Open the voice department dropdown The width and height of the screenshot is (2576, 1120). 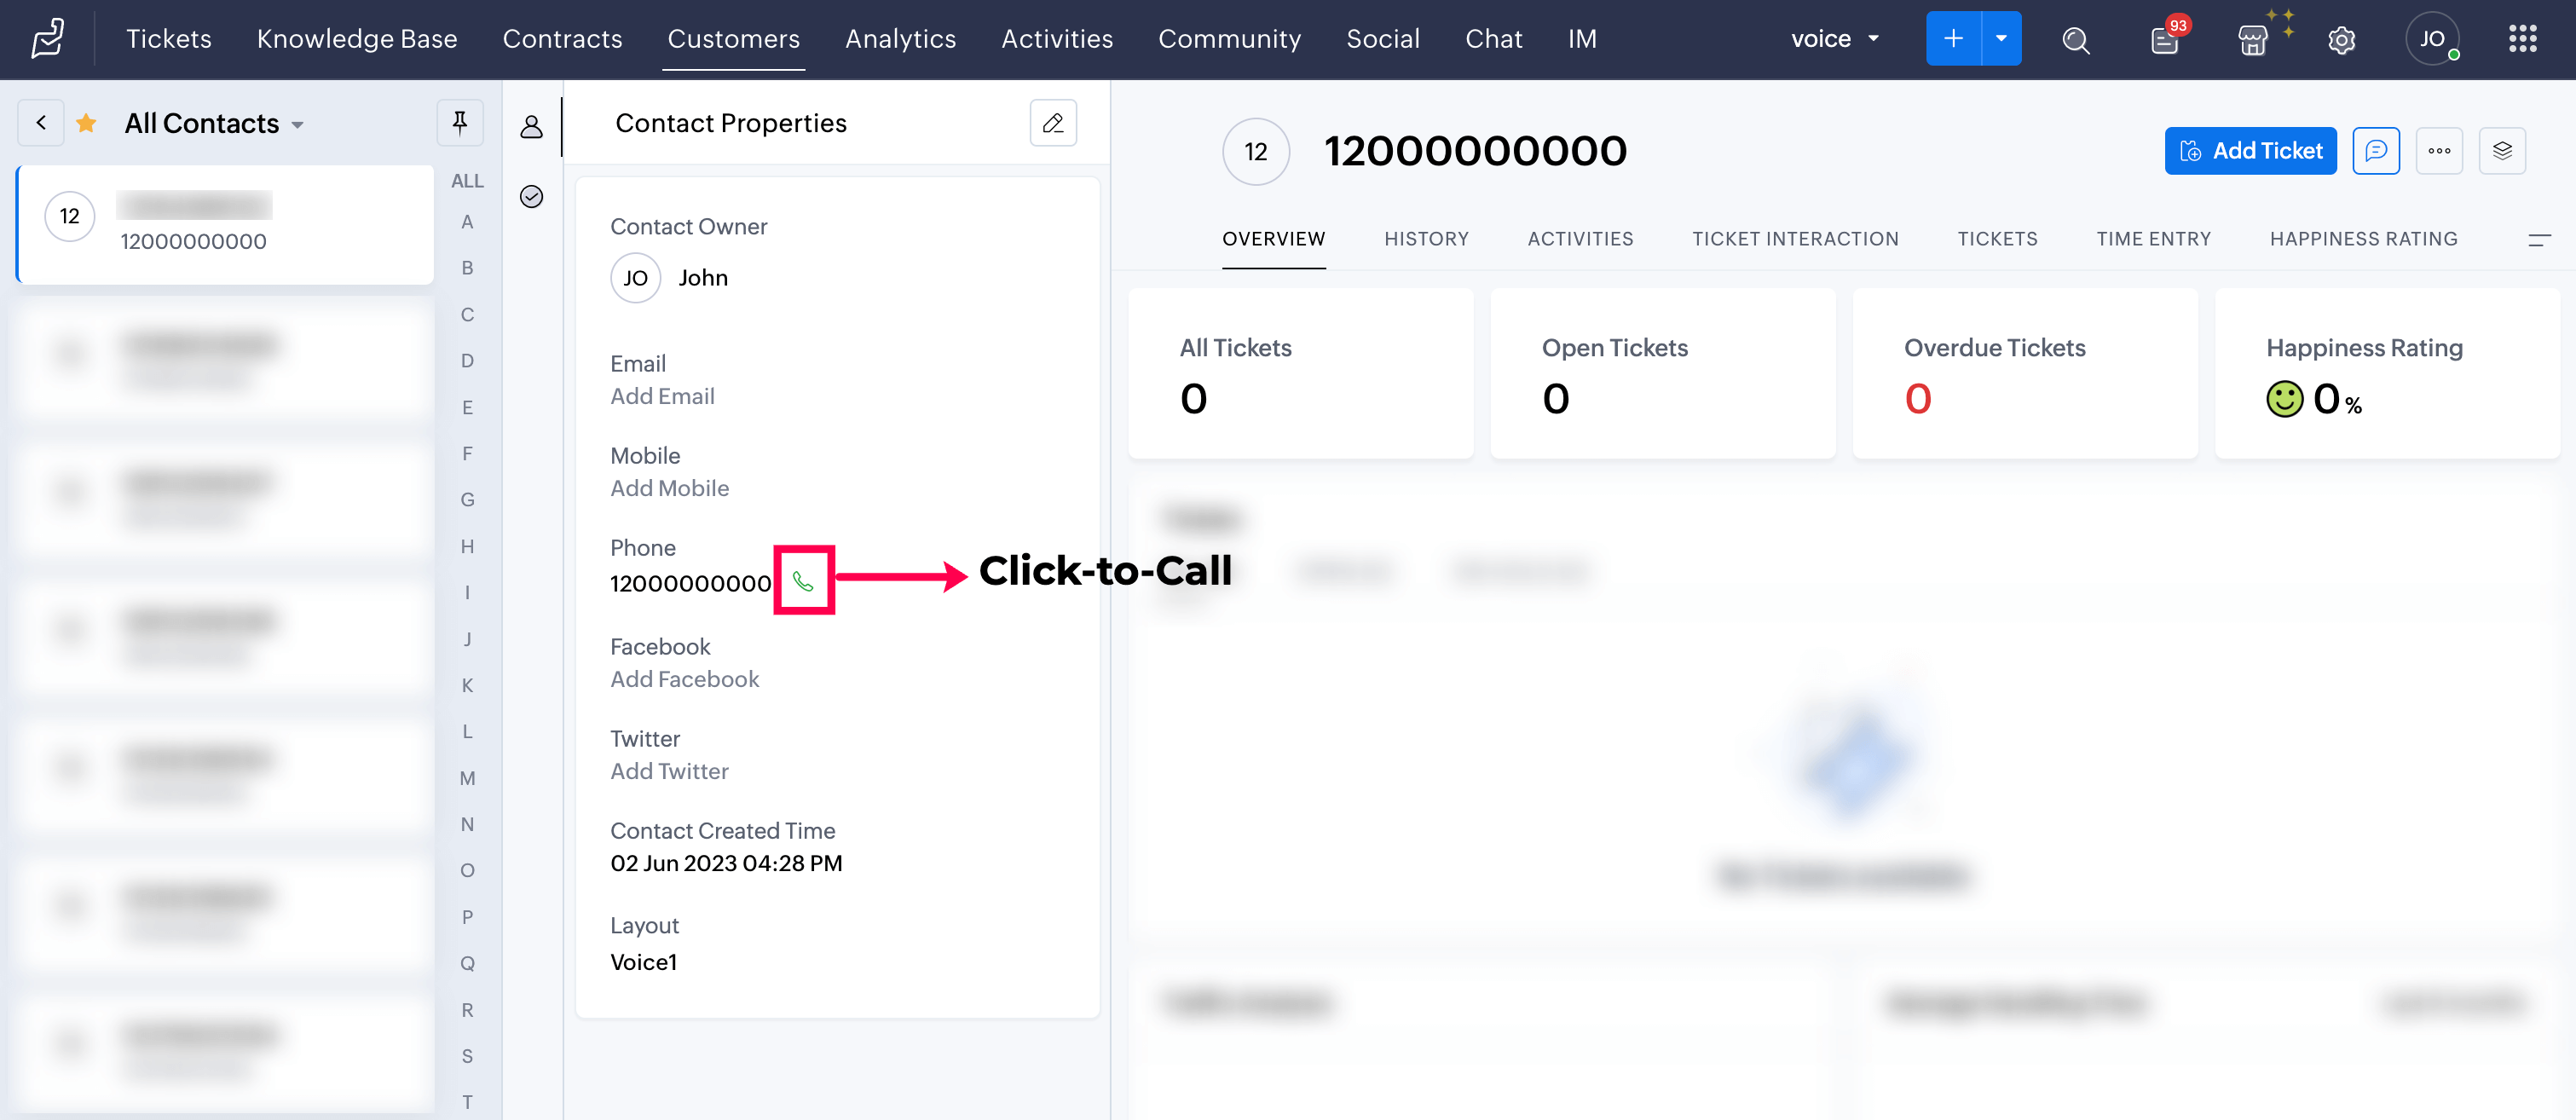(x=1834, y=39)
